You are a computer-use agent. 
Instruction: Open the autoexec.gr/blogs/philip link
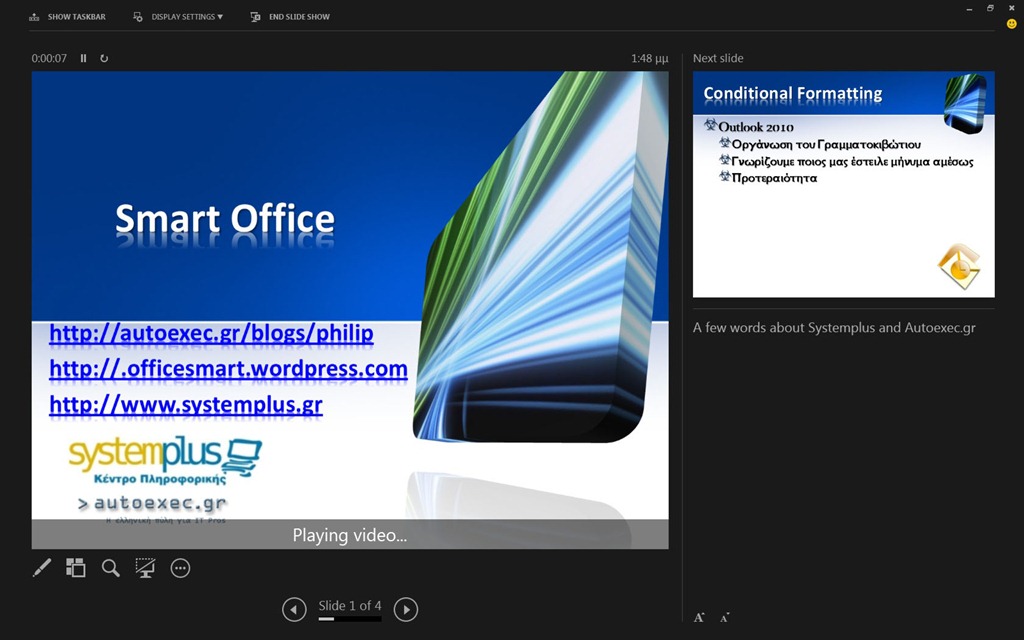(x=211, y=333)
